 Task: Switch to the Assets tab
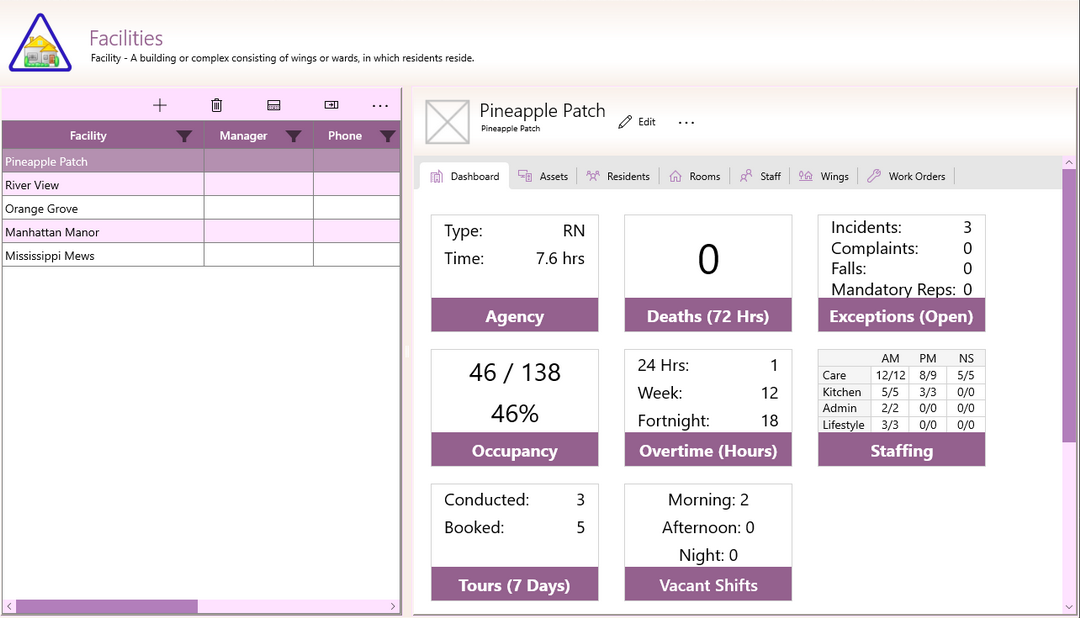click(543, 176)
